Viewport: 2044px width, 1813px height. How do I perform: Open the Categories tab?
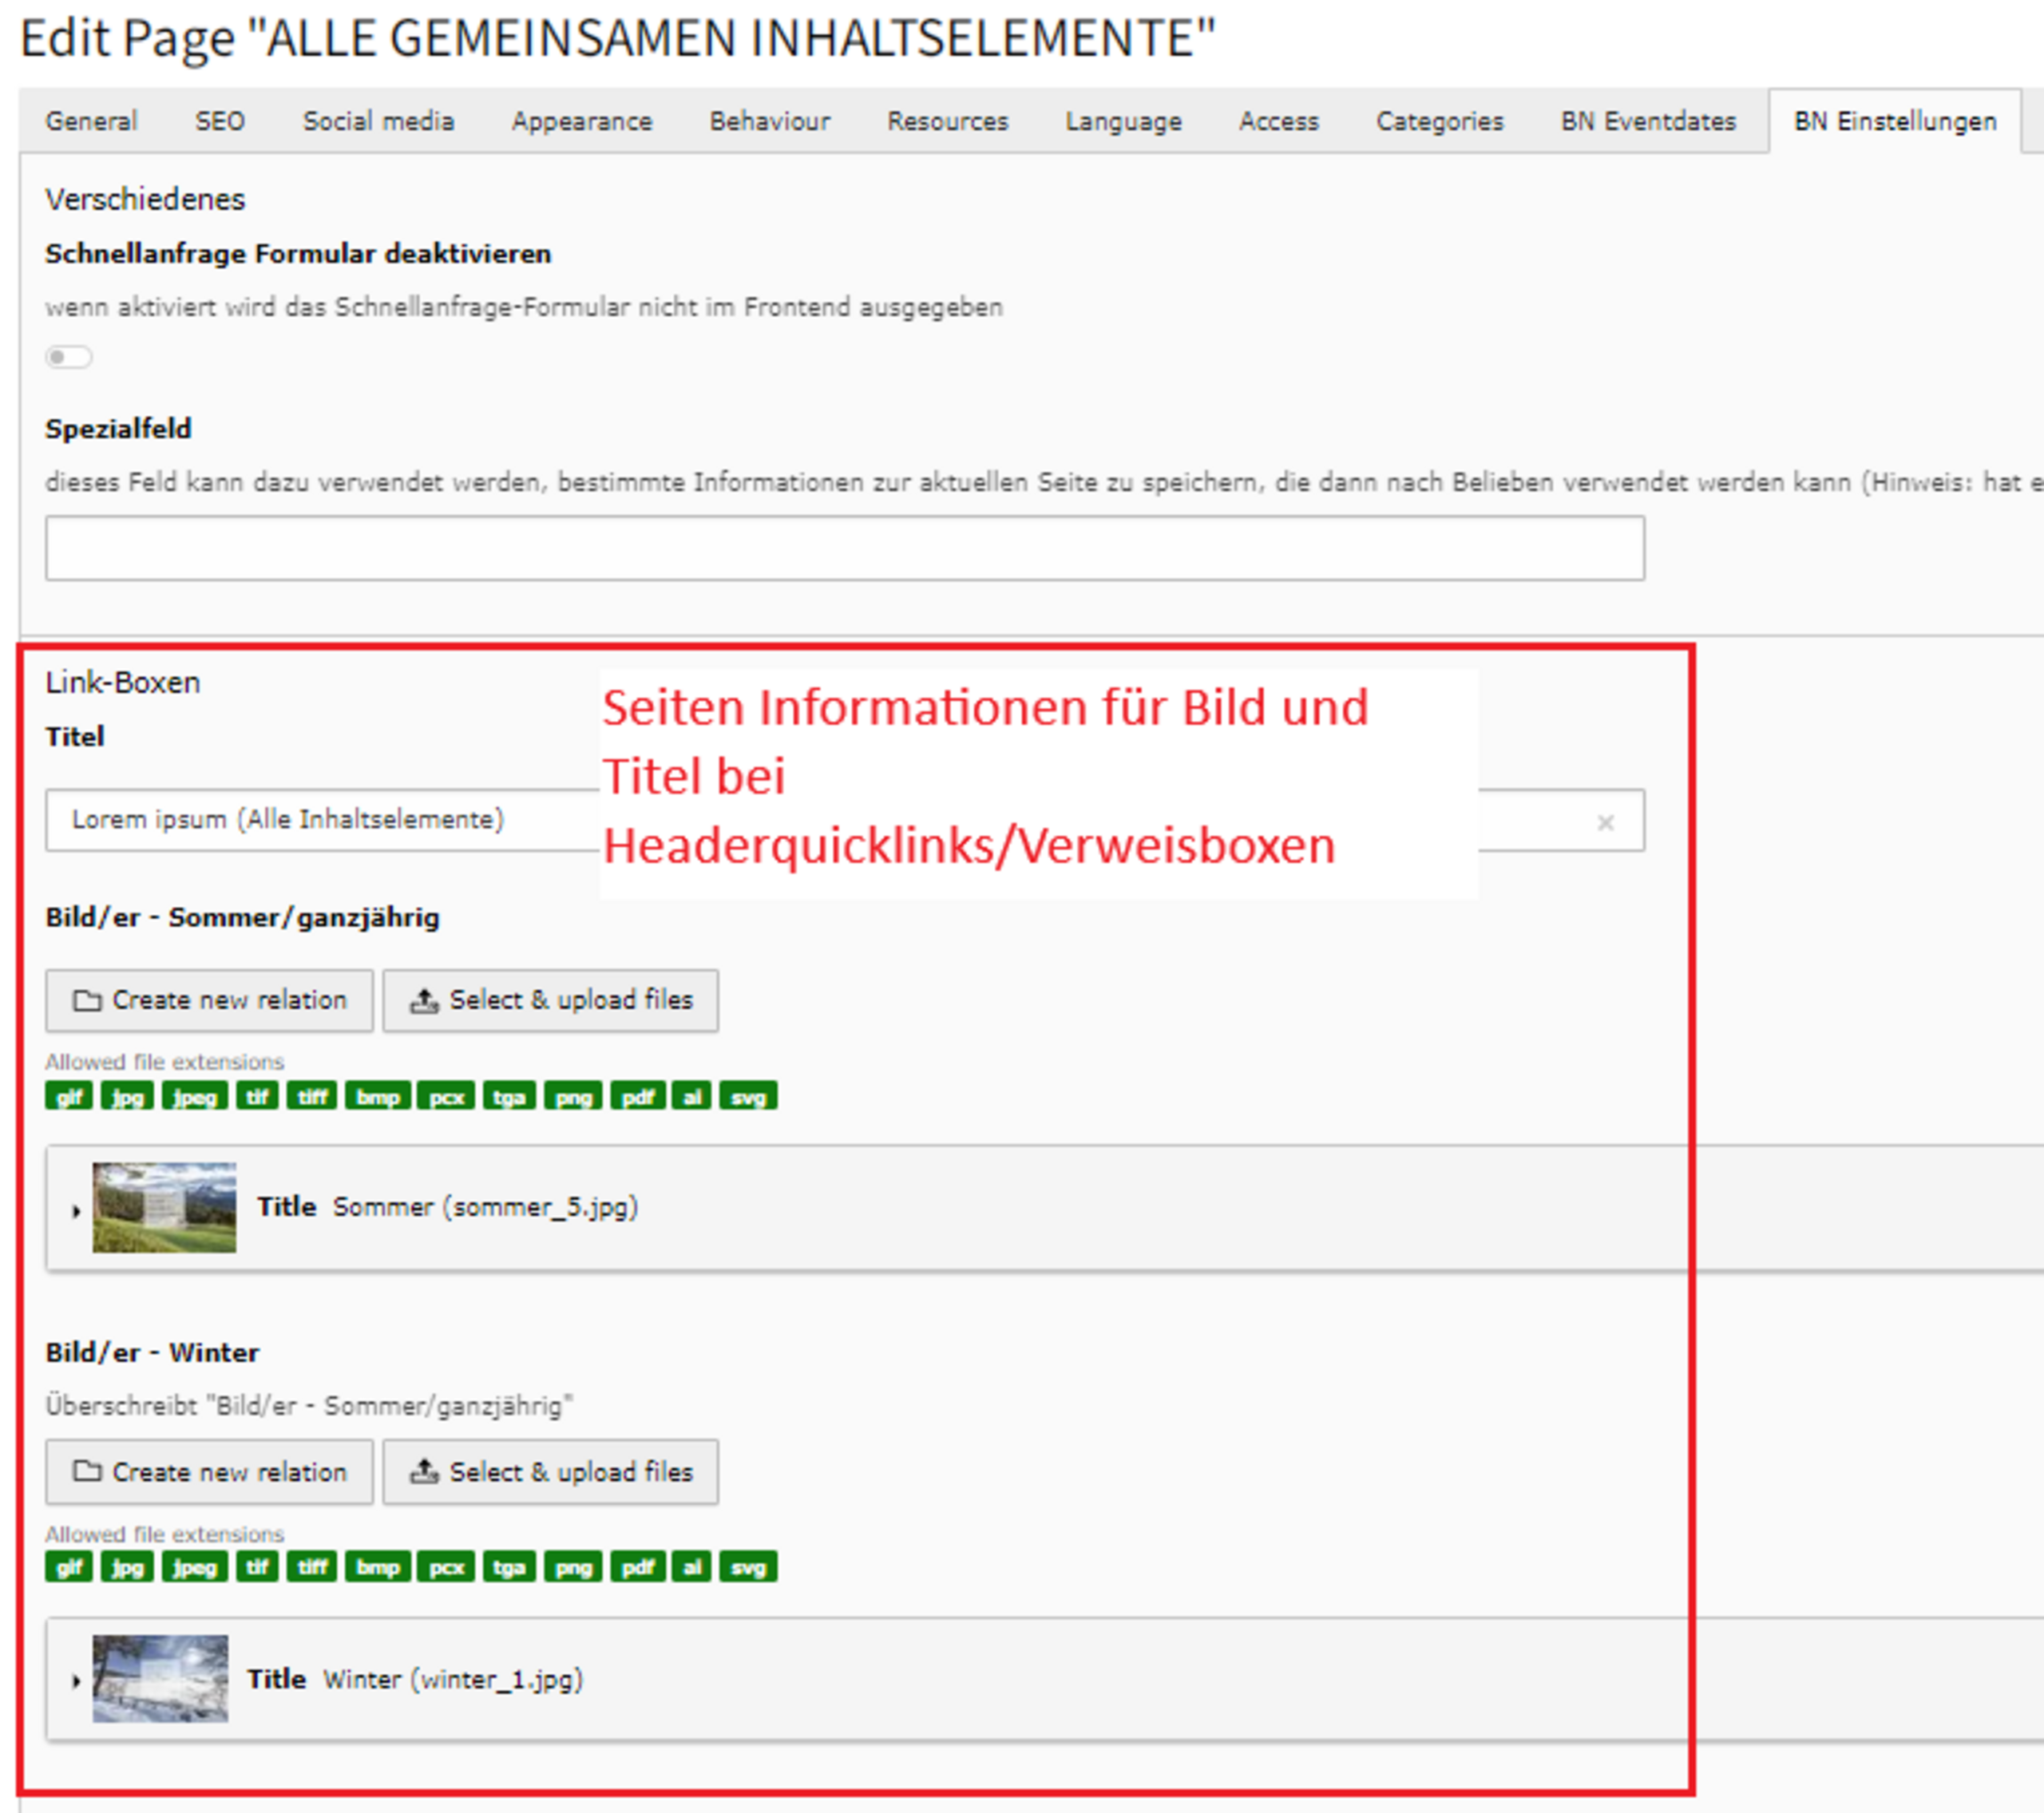pos(1439,121)
